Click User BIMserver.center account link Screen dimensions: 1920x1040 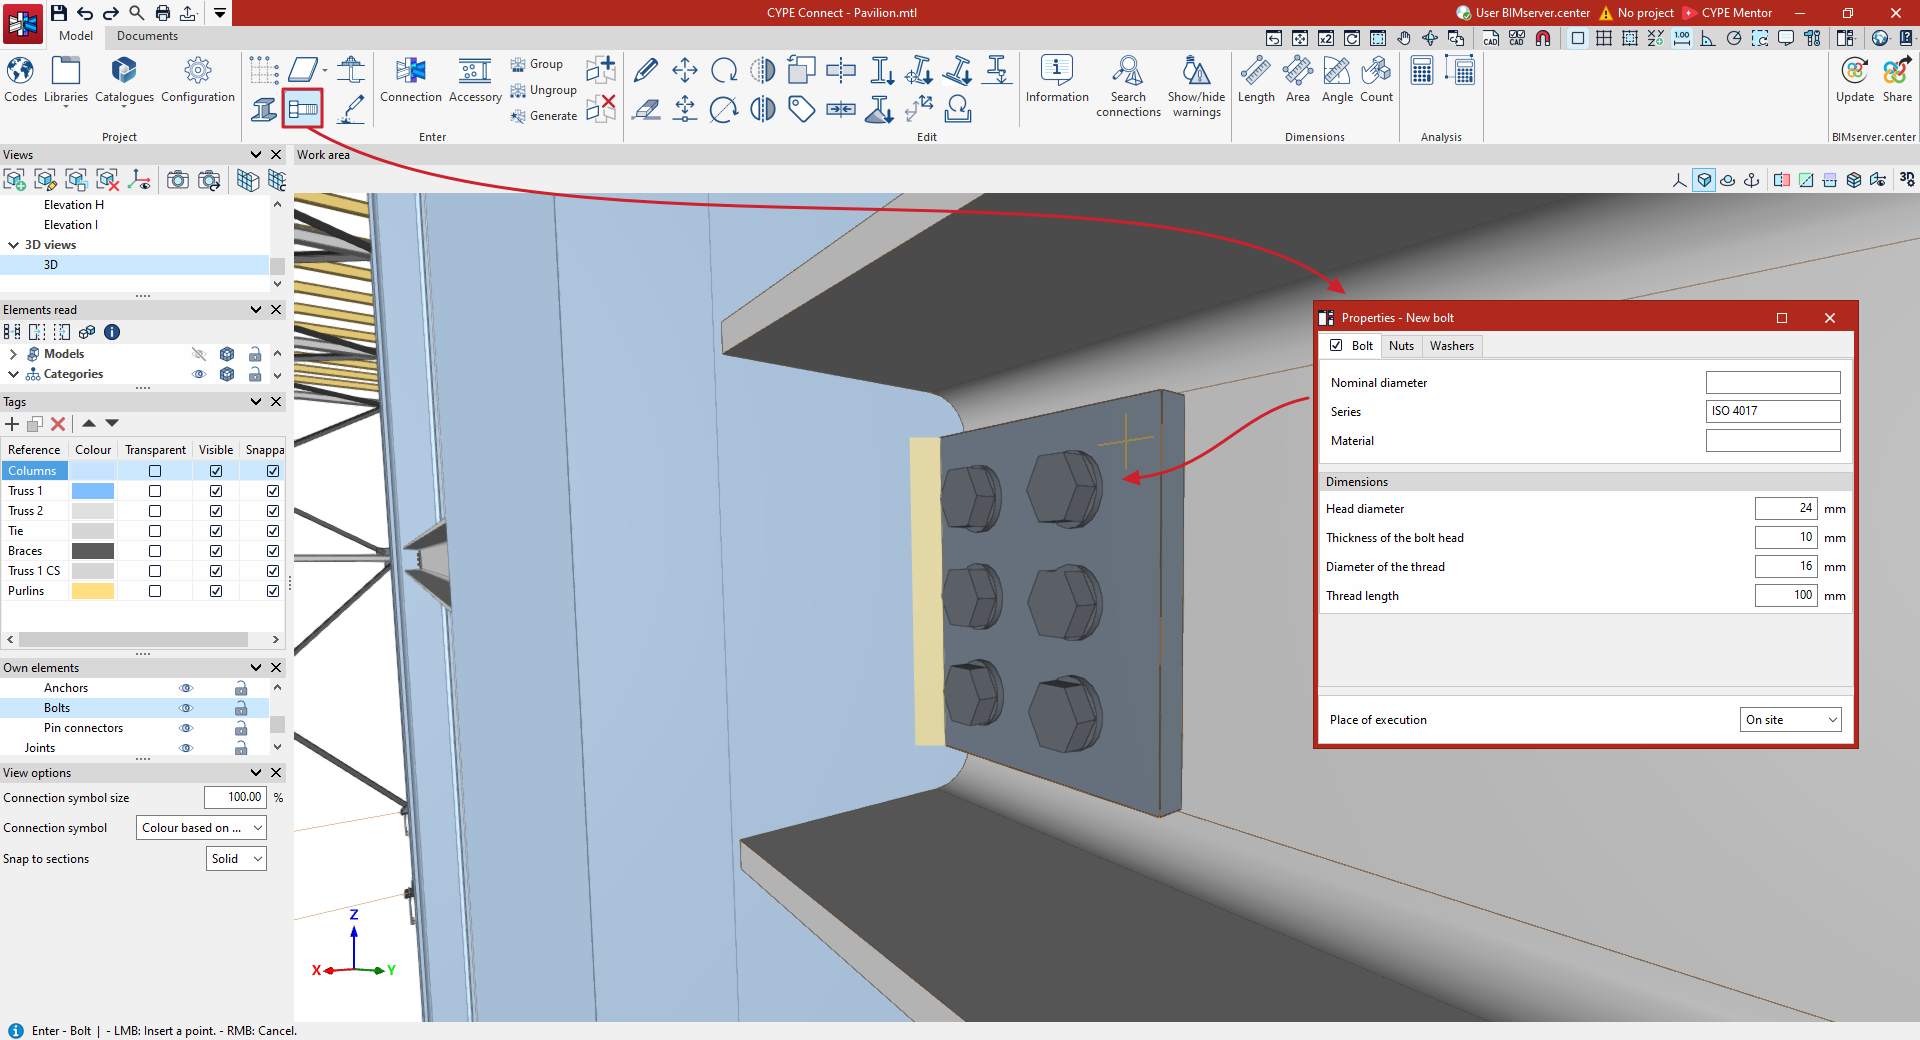click(x=1523, y=13)
